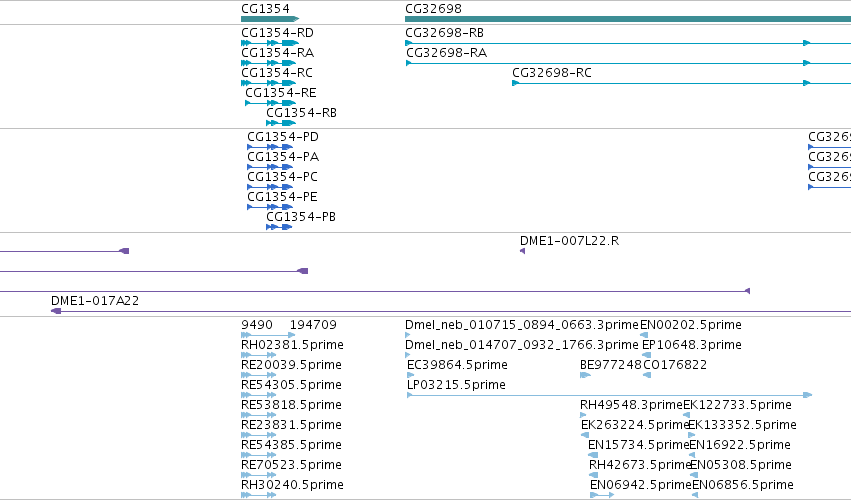
Task: Click the EN06942.5prime EST arrow glyph
Action: pyautogui.click(x=602, y=495)
